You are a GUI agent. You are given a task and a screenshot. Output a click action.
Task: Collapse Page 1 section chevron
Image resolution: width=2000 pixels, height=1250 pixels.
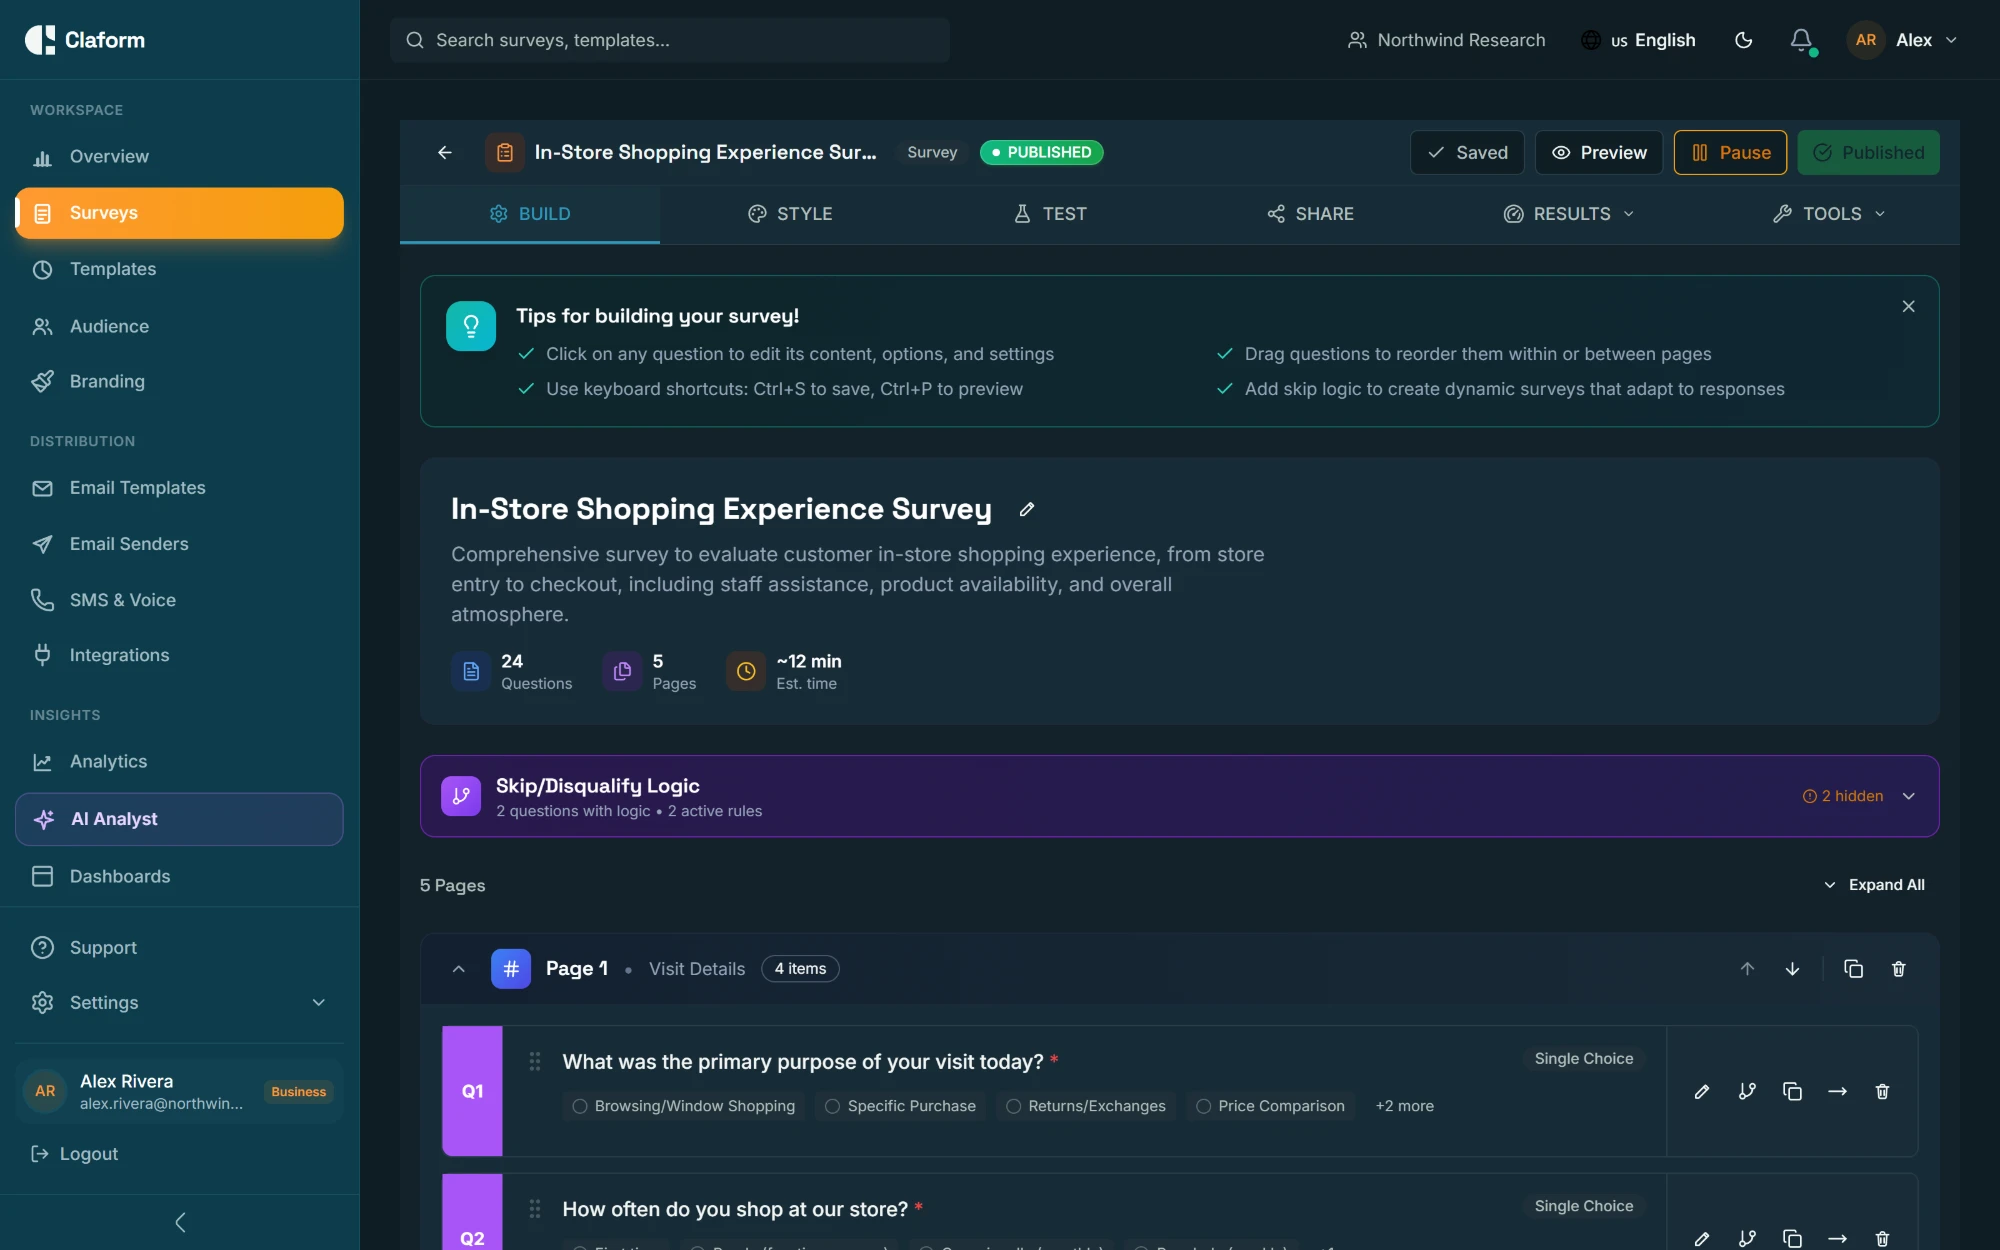[459, 969]
